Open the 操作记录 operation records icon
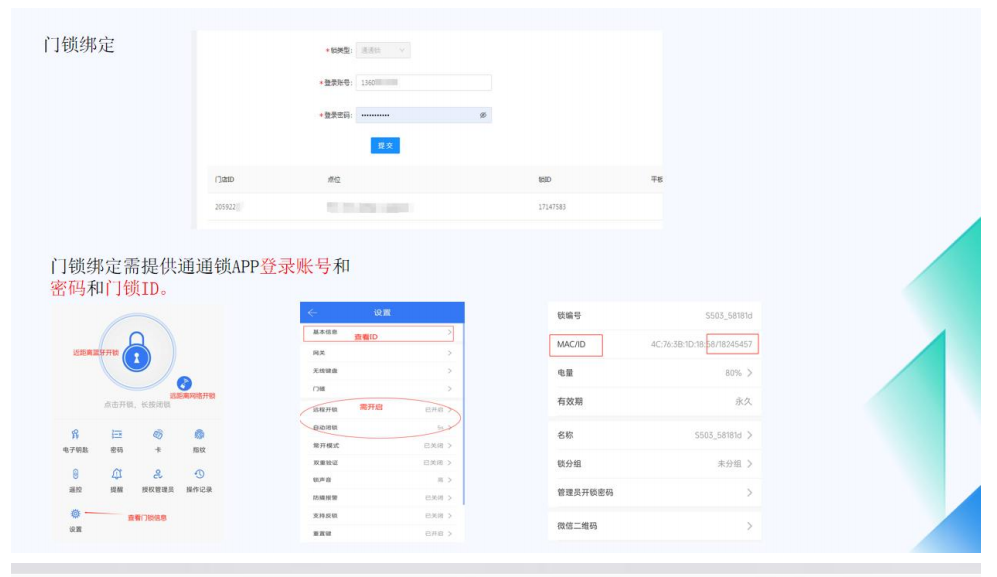 [x=199, y=474]
